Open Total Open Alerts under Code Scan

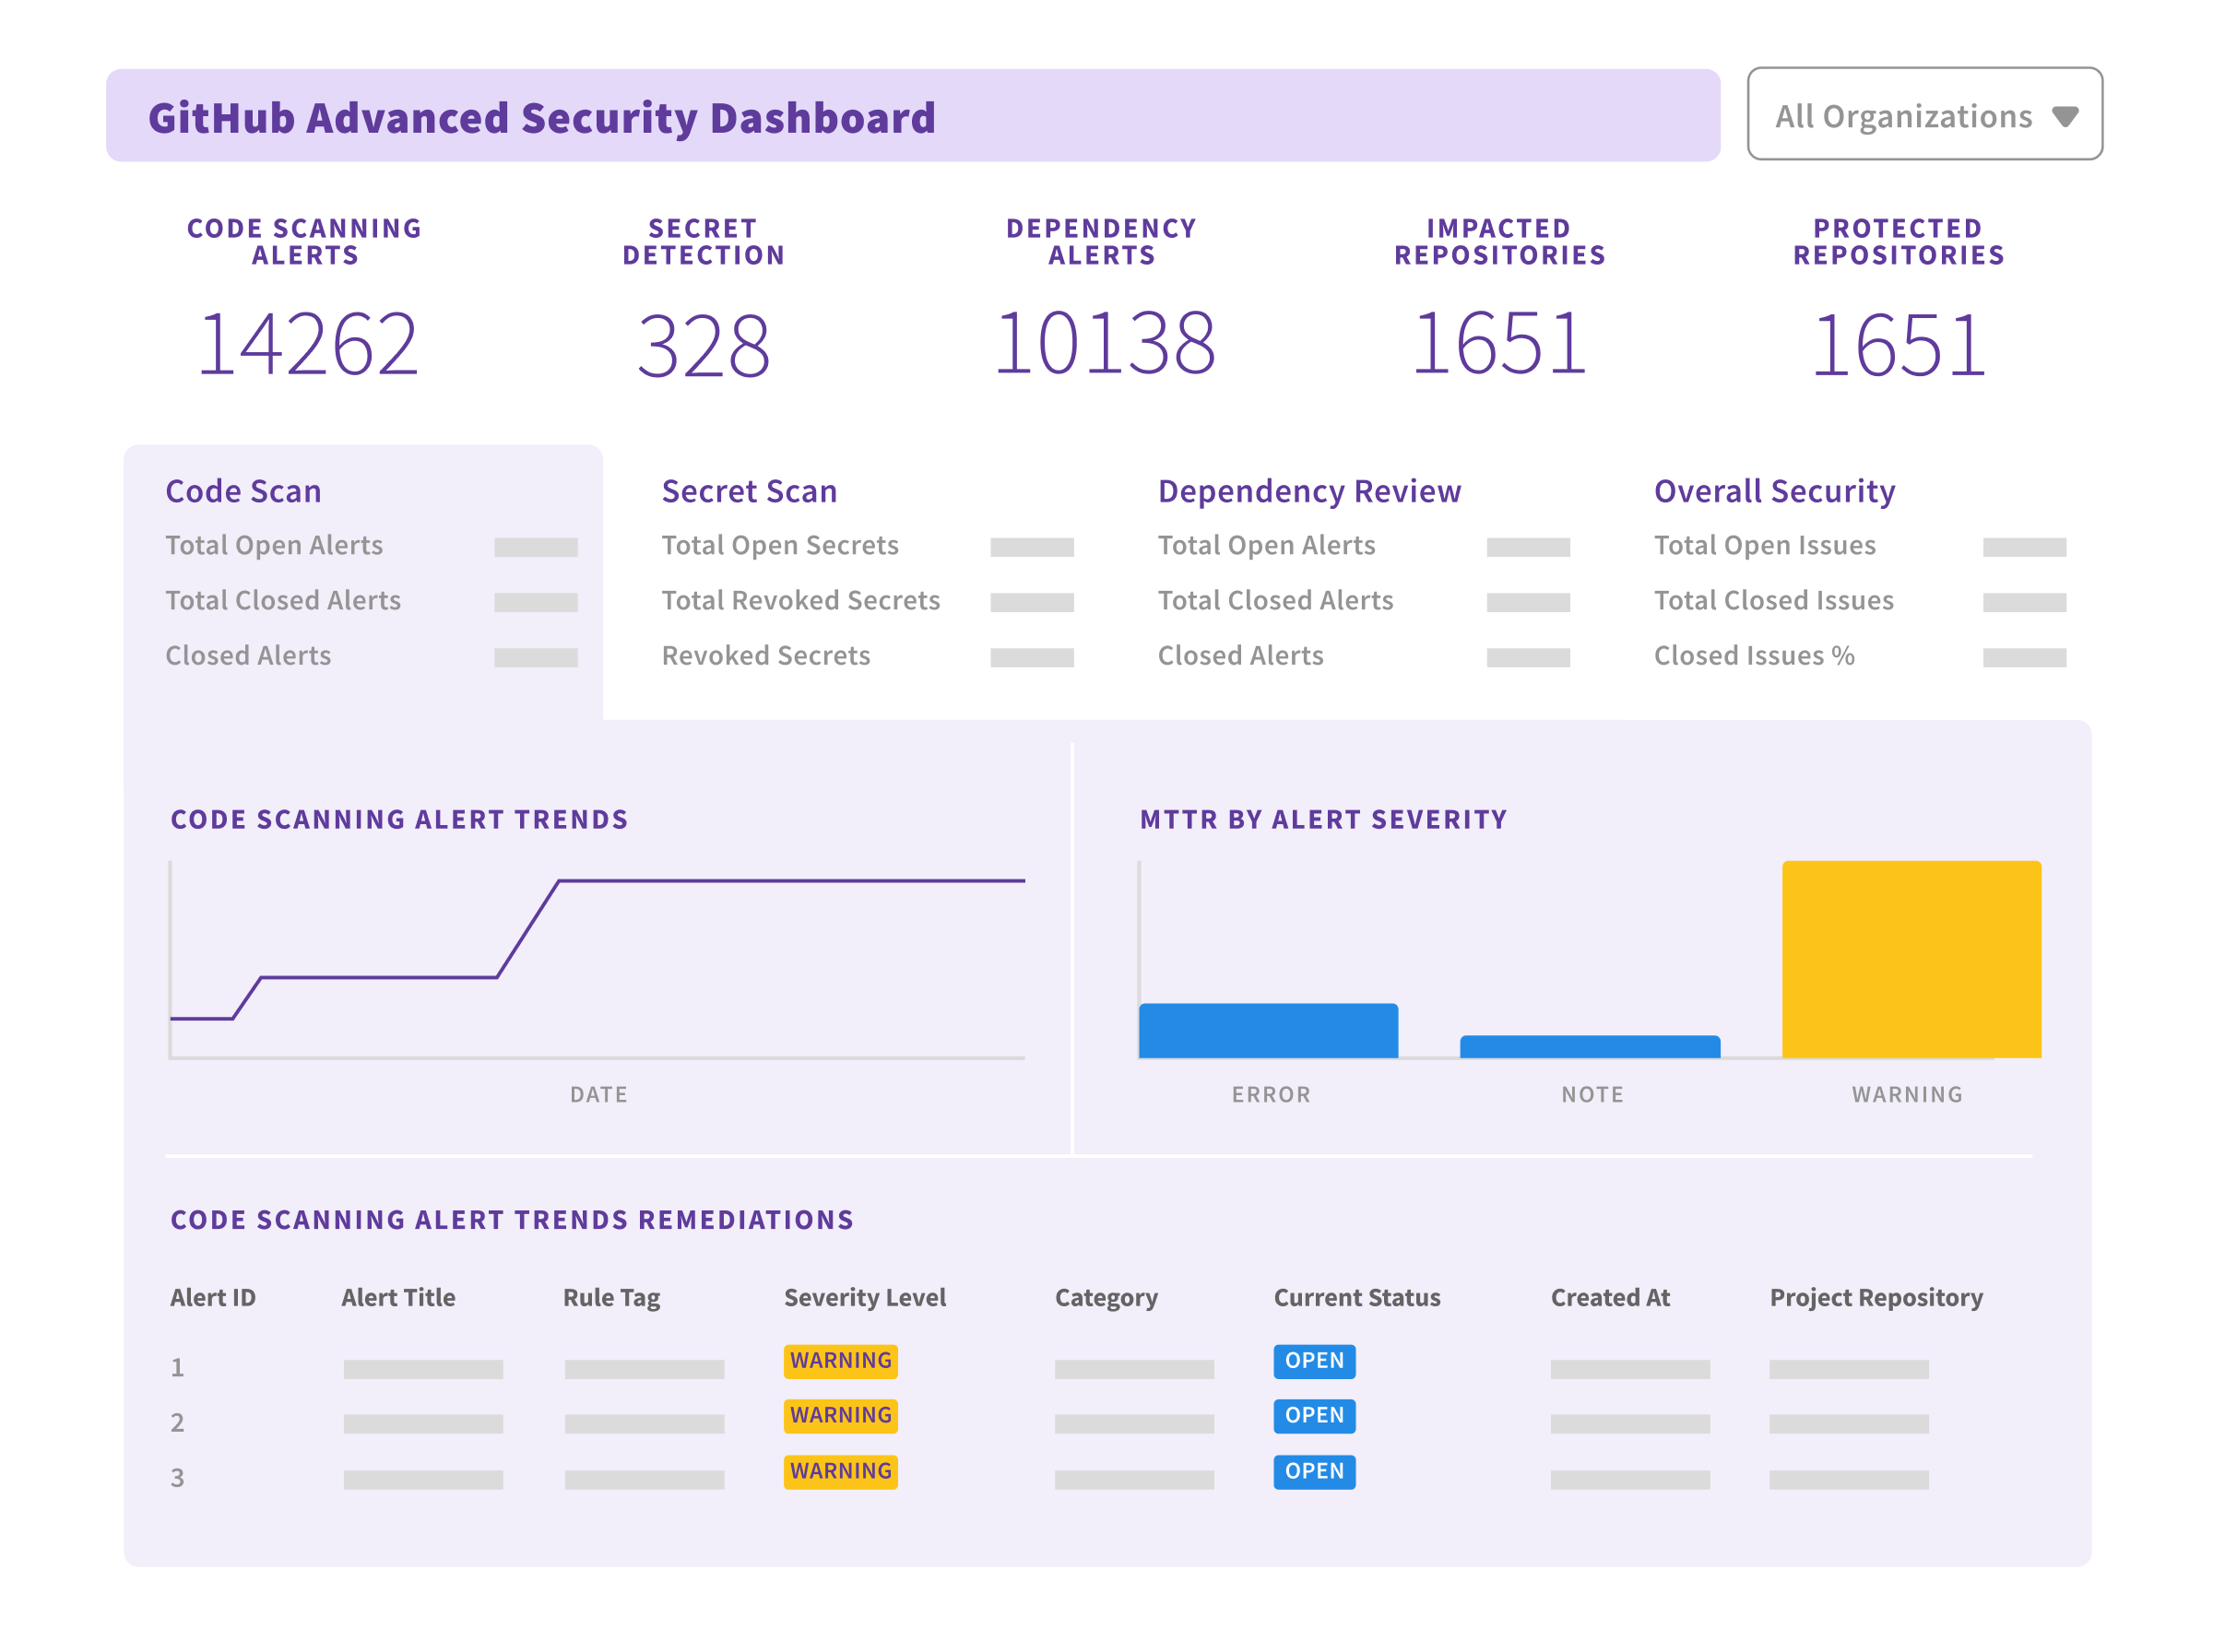[274, 545]
